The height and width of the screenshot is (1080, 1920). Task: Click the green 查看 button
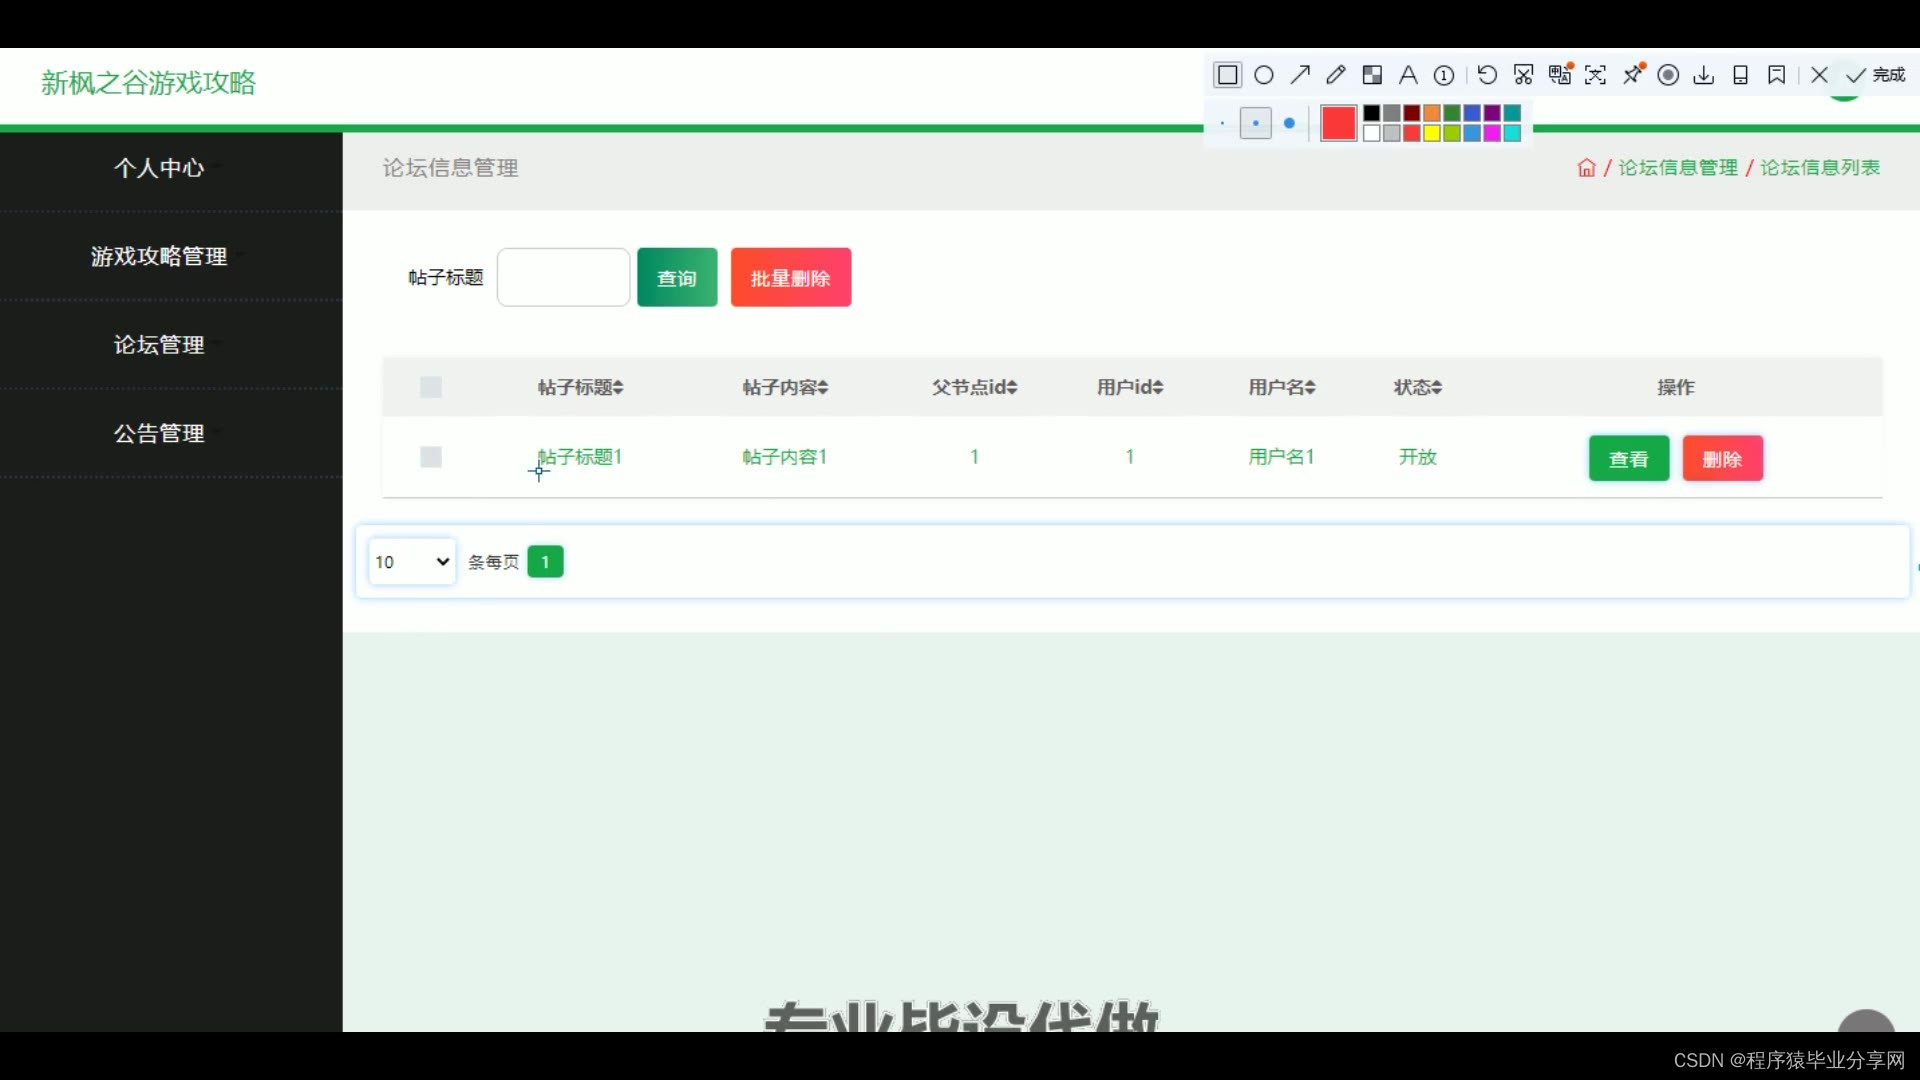click(1628, 459)
